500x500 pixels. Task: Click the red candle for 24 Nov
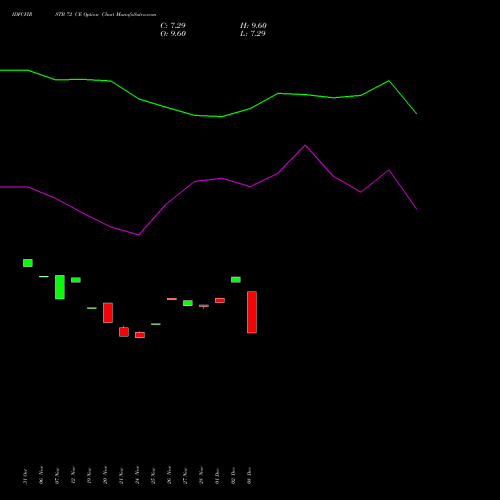[x=140, y=335]
